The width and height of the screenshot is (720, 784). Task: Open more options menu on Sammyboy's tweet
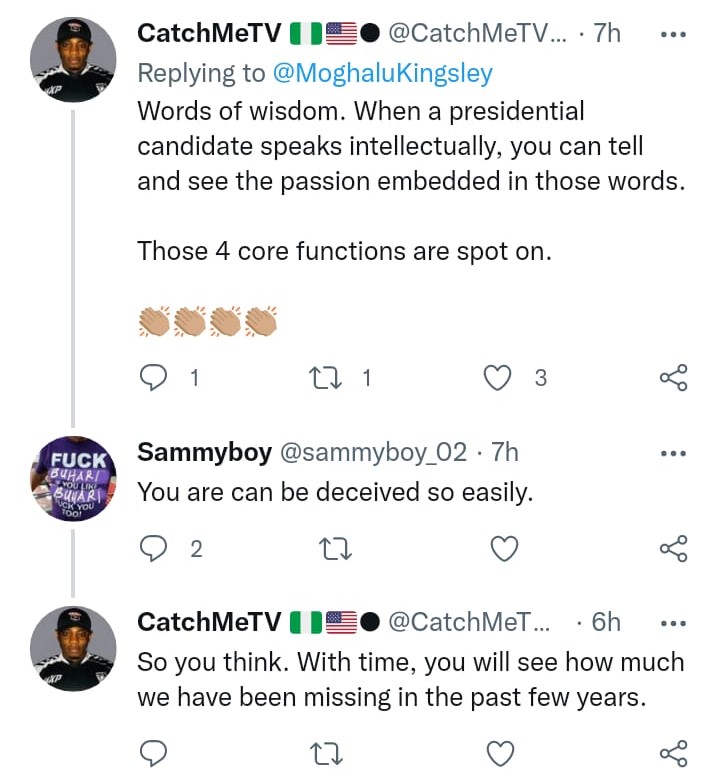(674, 453)
